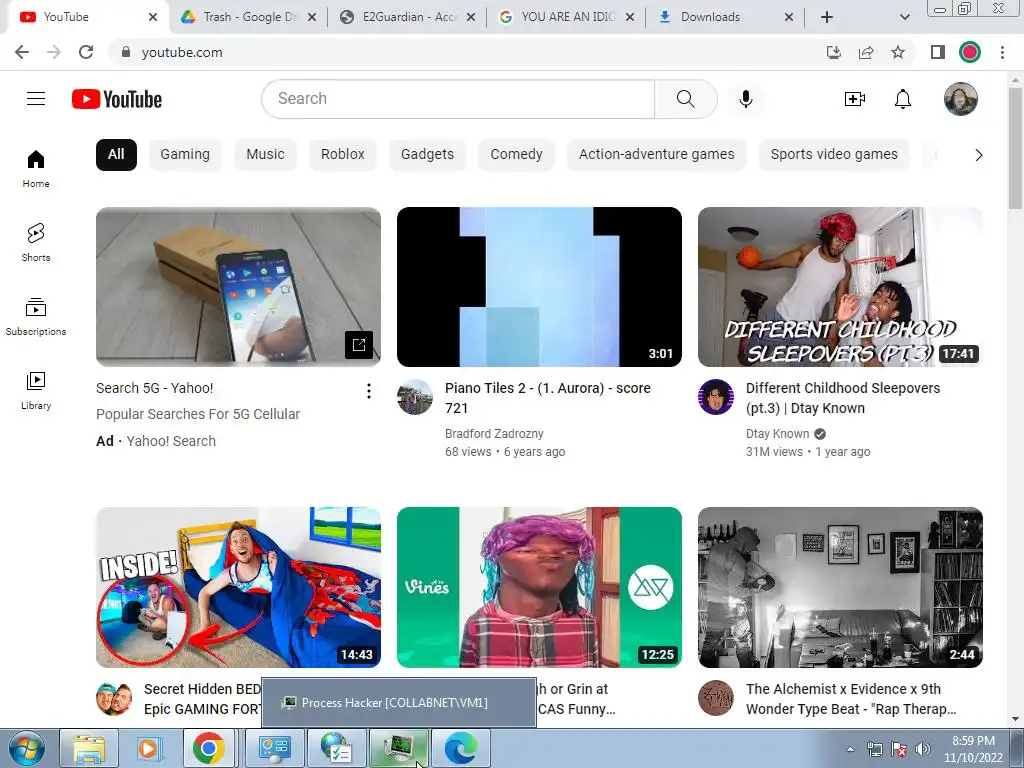Show more category chips with right arrow
The width and height of the screenshot is (1024, 768).
click(978, 155)
